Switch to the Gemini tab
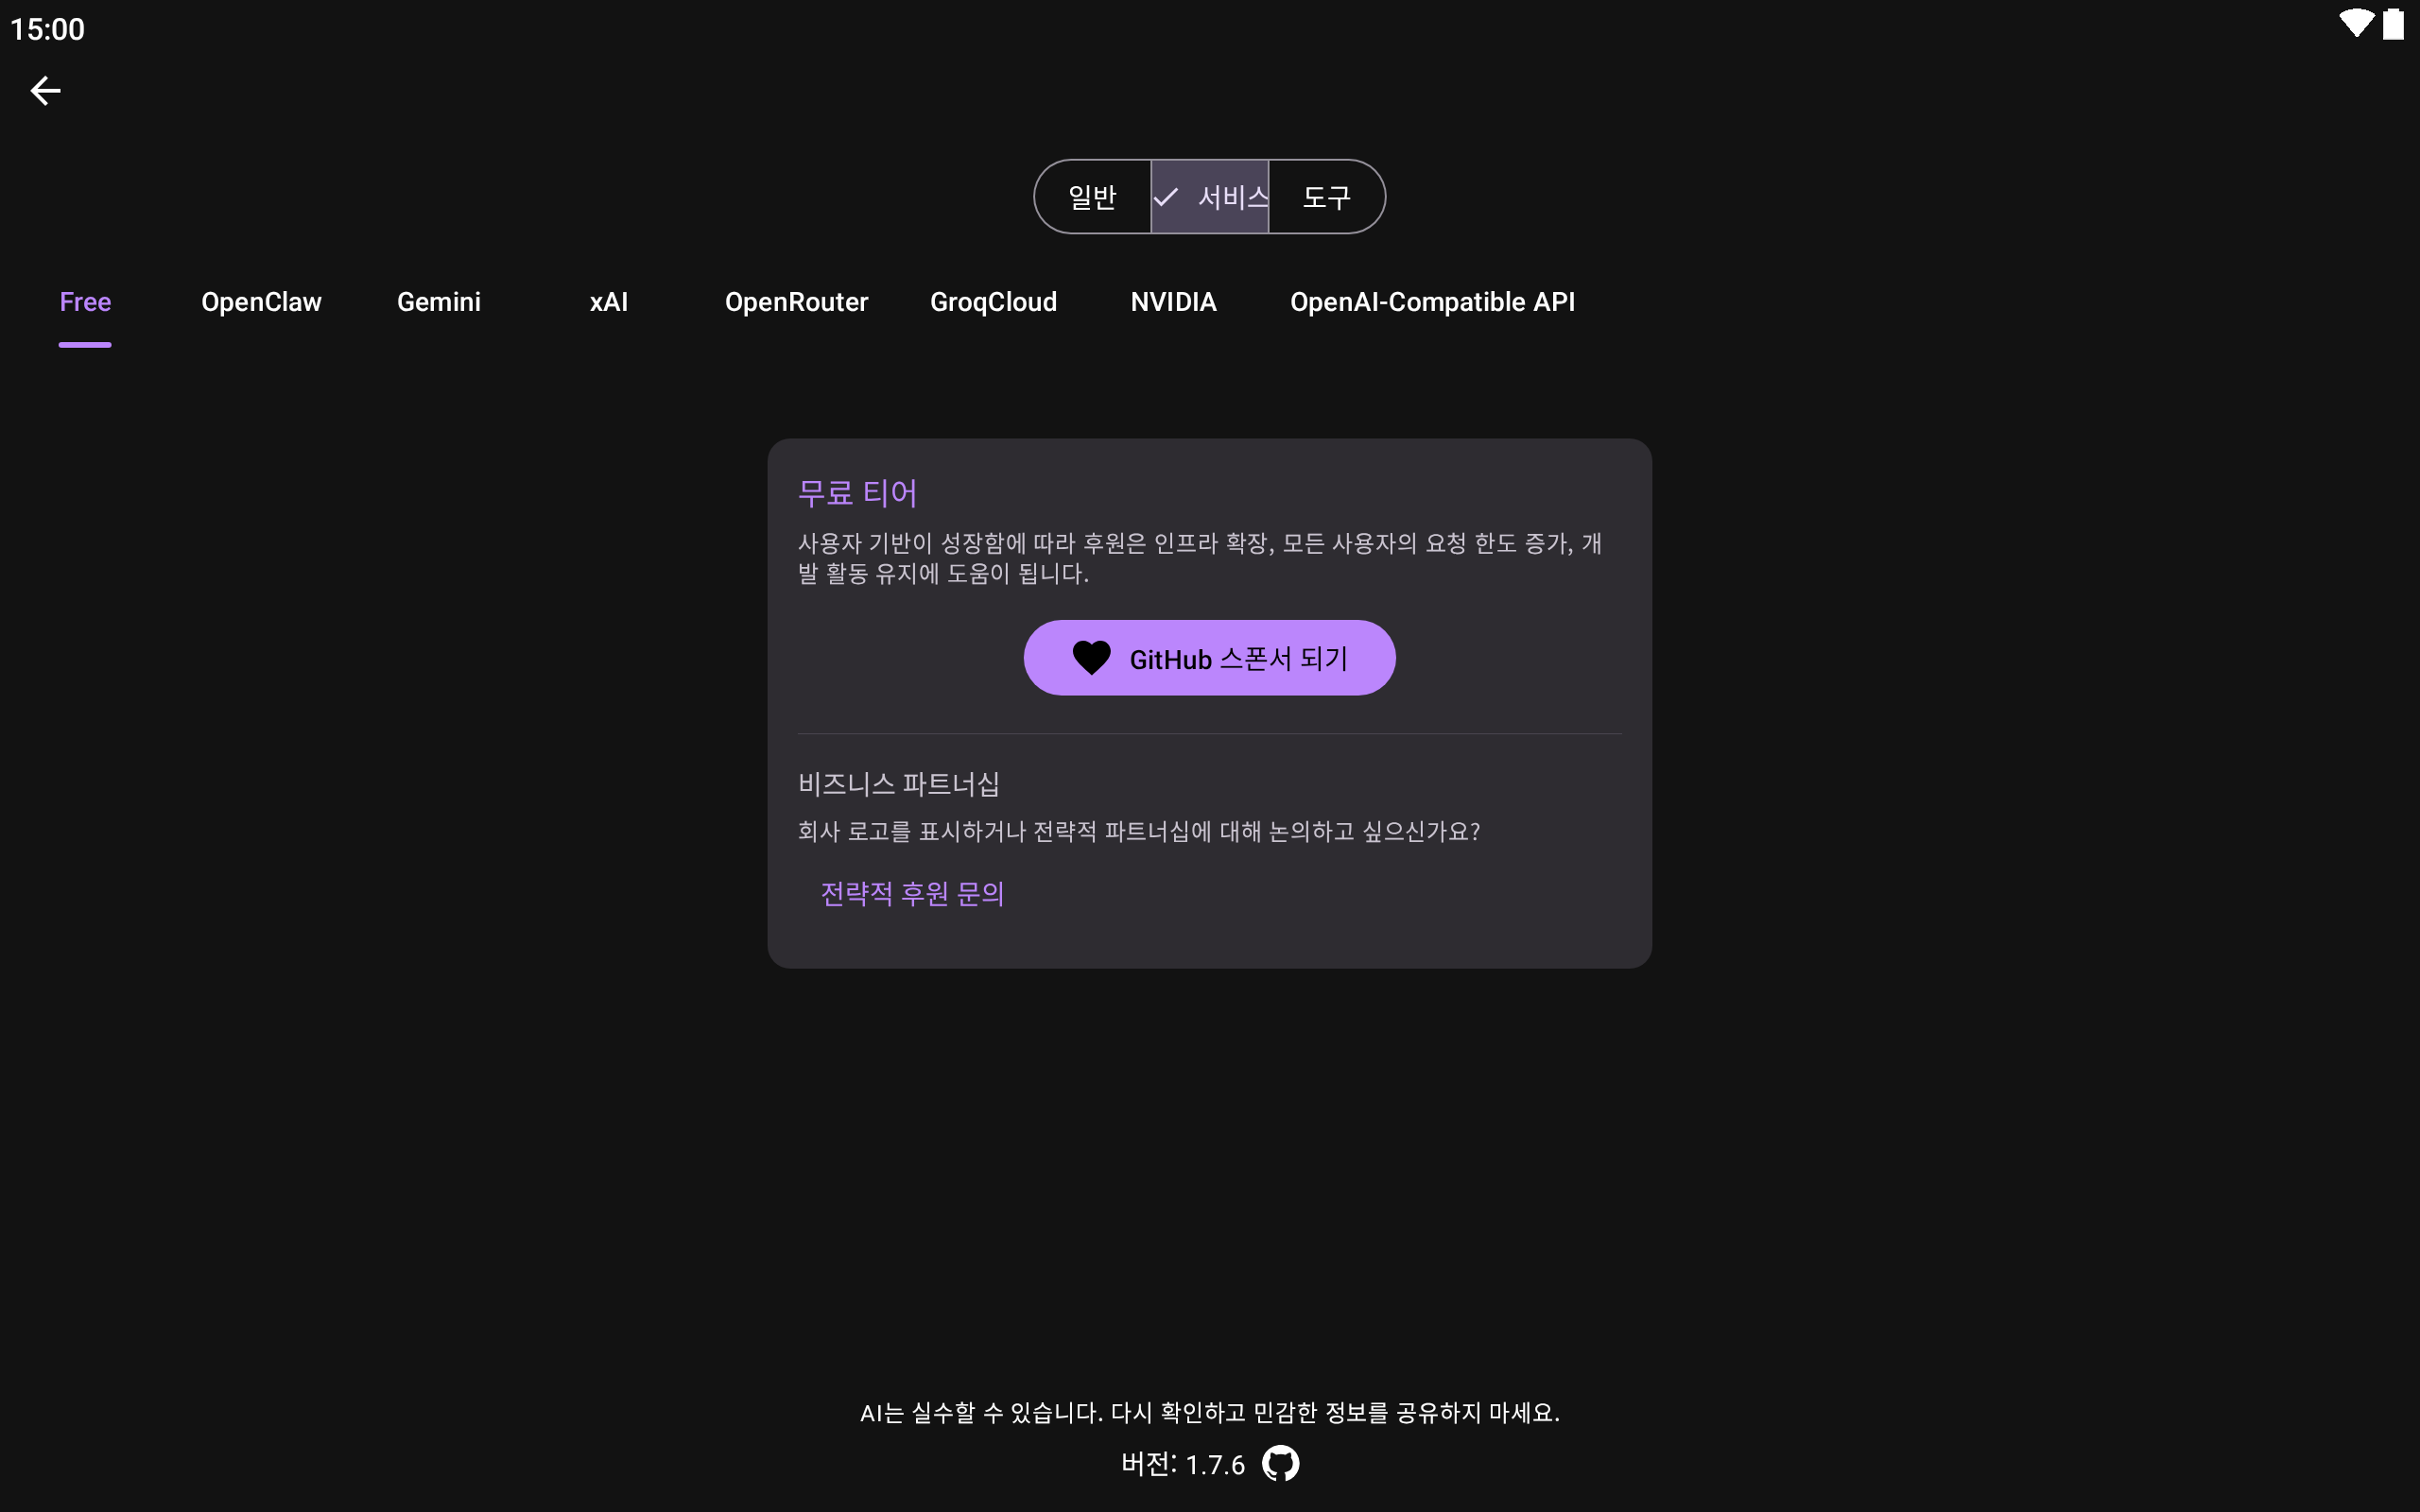 (x=438, y=302)
